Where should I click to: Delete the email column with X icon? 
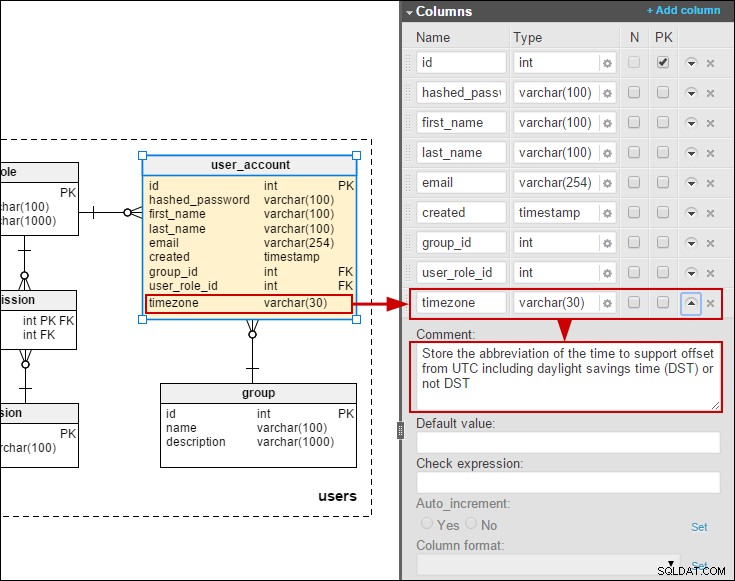tap(710, 183)
